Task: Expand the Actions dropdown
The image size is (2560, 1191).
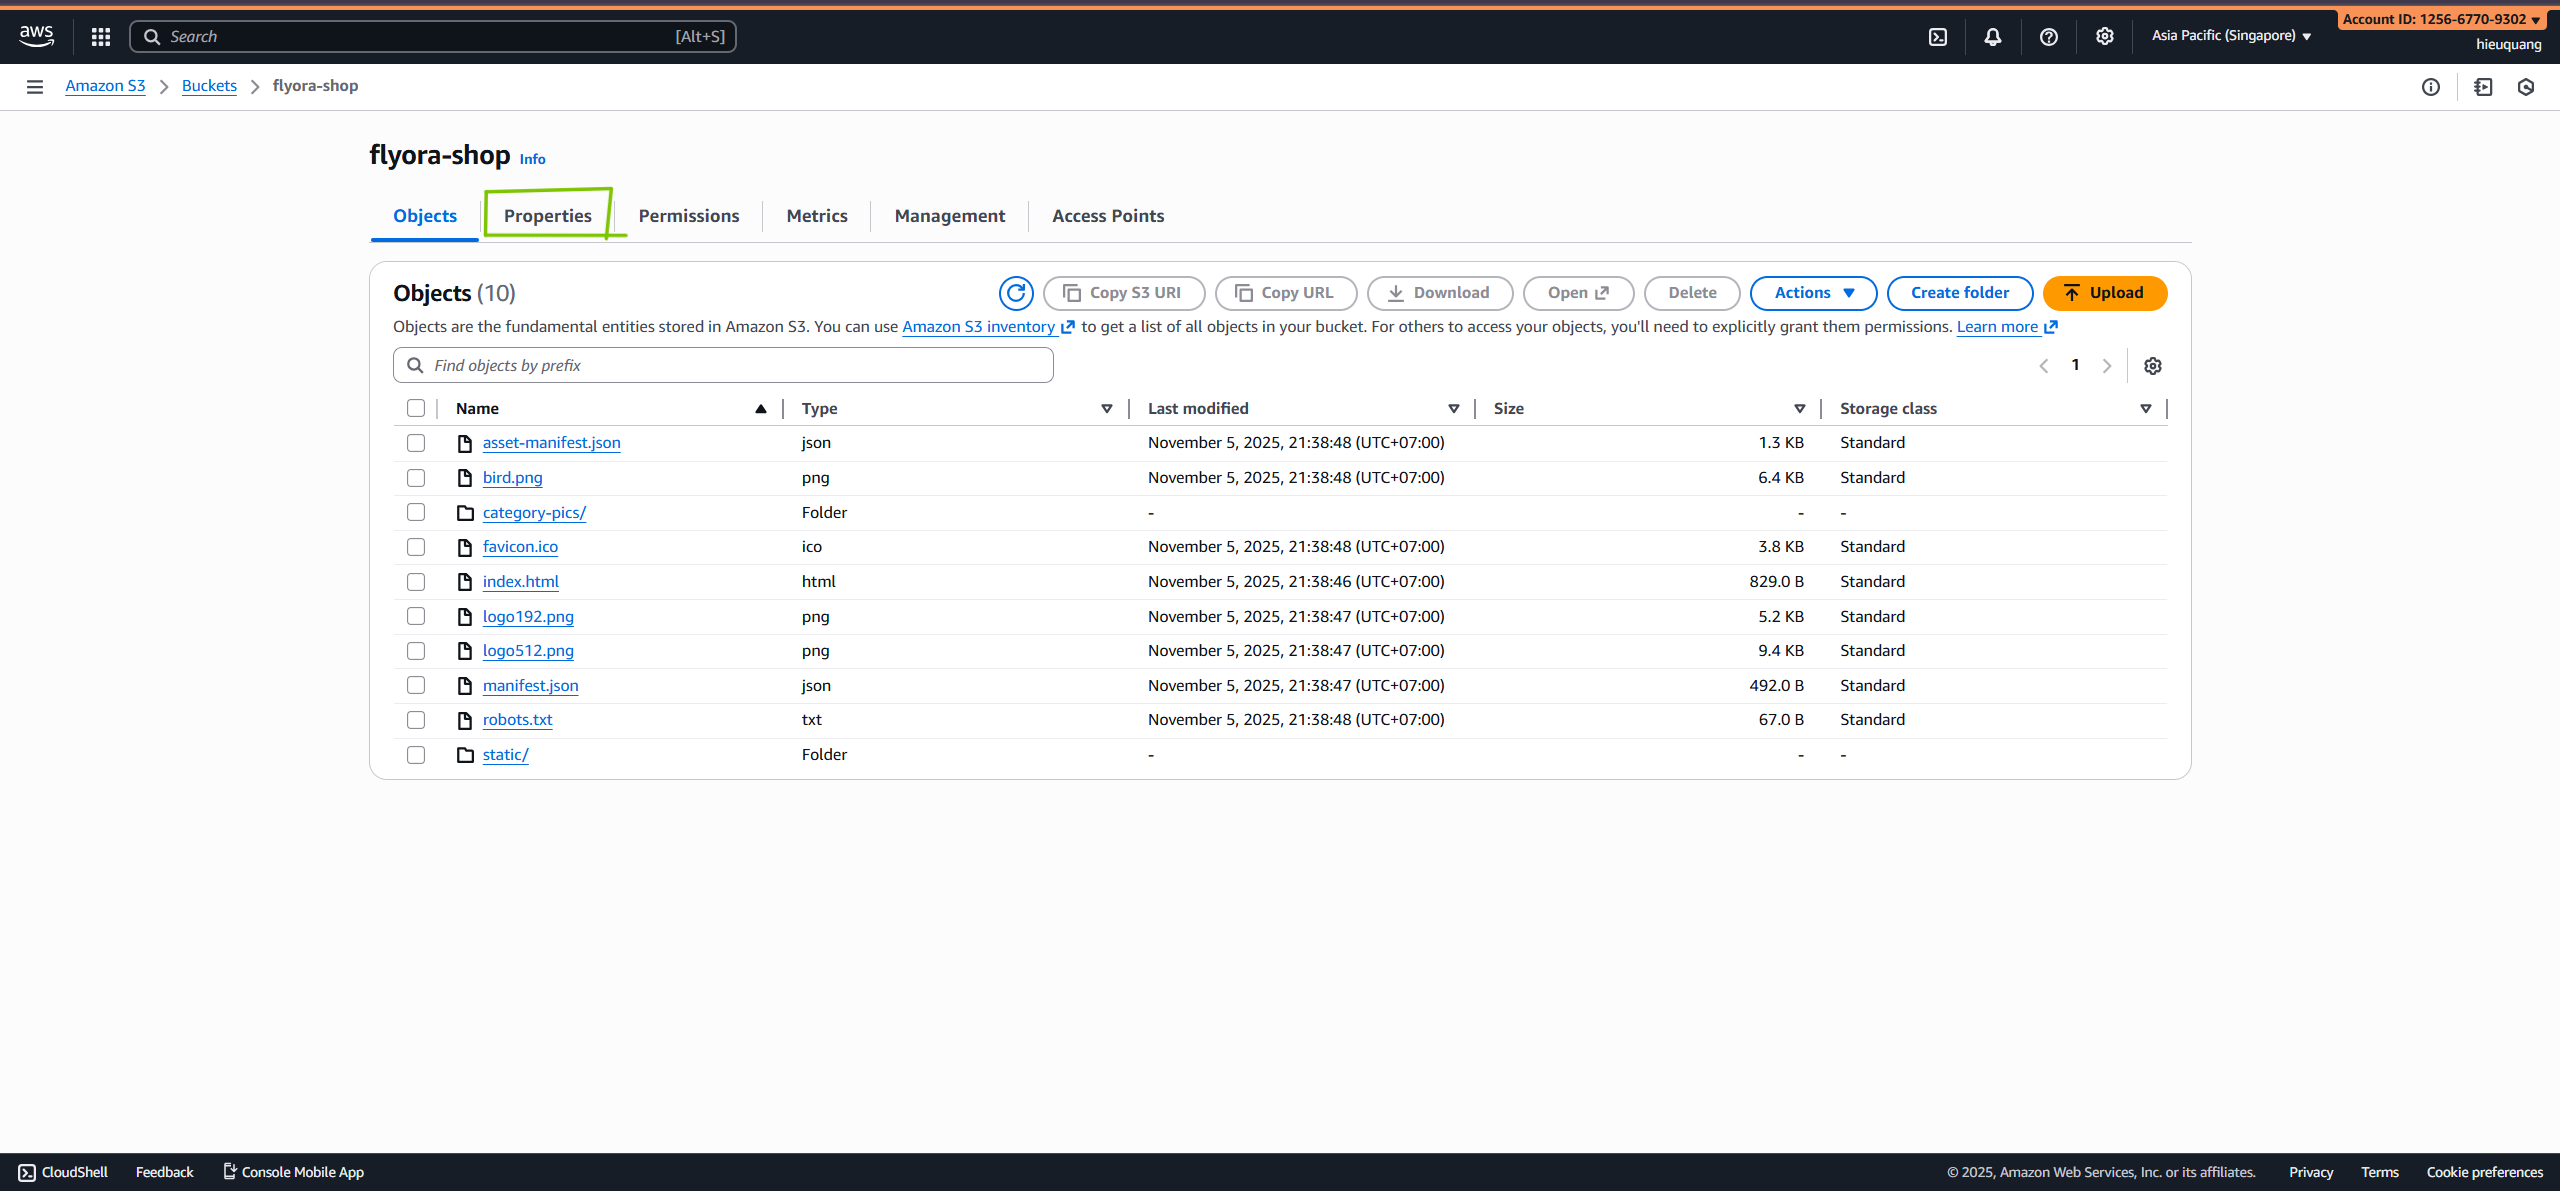Action: coord(1812,293)
